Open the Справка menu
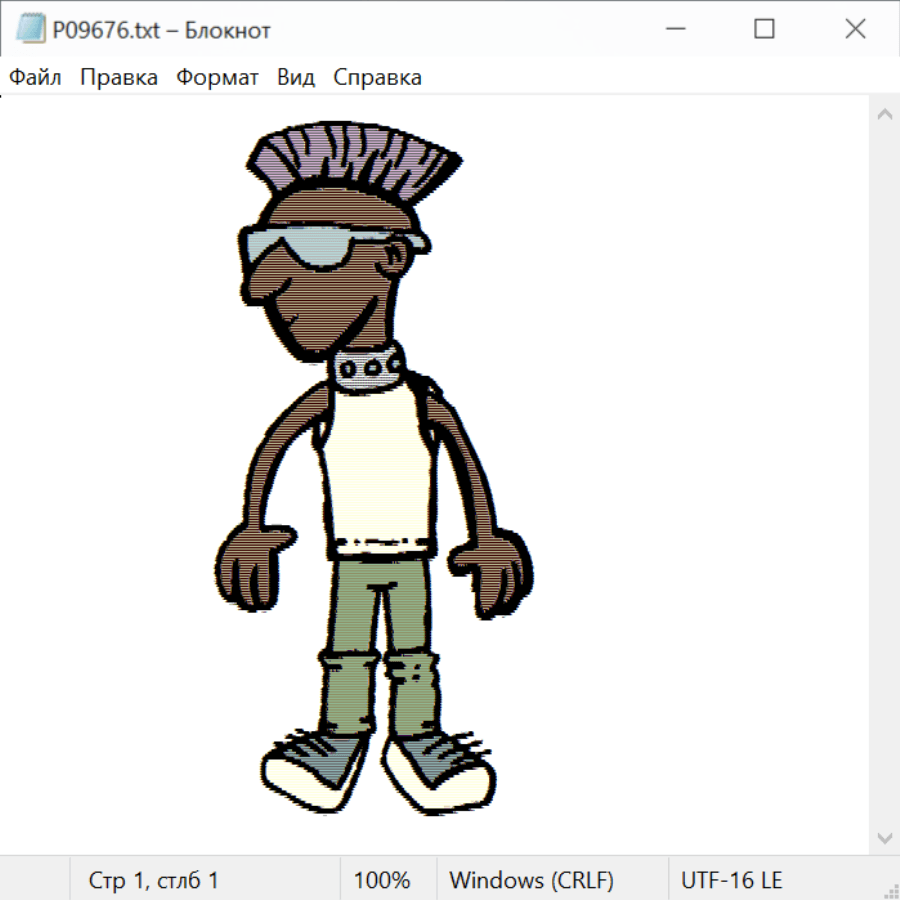The height and width of the screenshot is (900, 900). [x=377, y=78]
